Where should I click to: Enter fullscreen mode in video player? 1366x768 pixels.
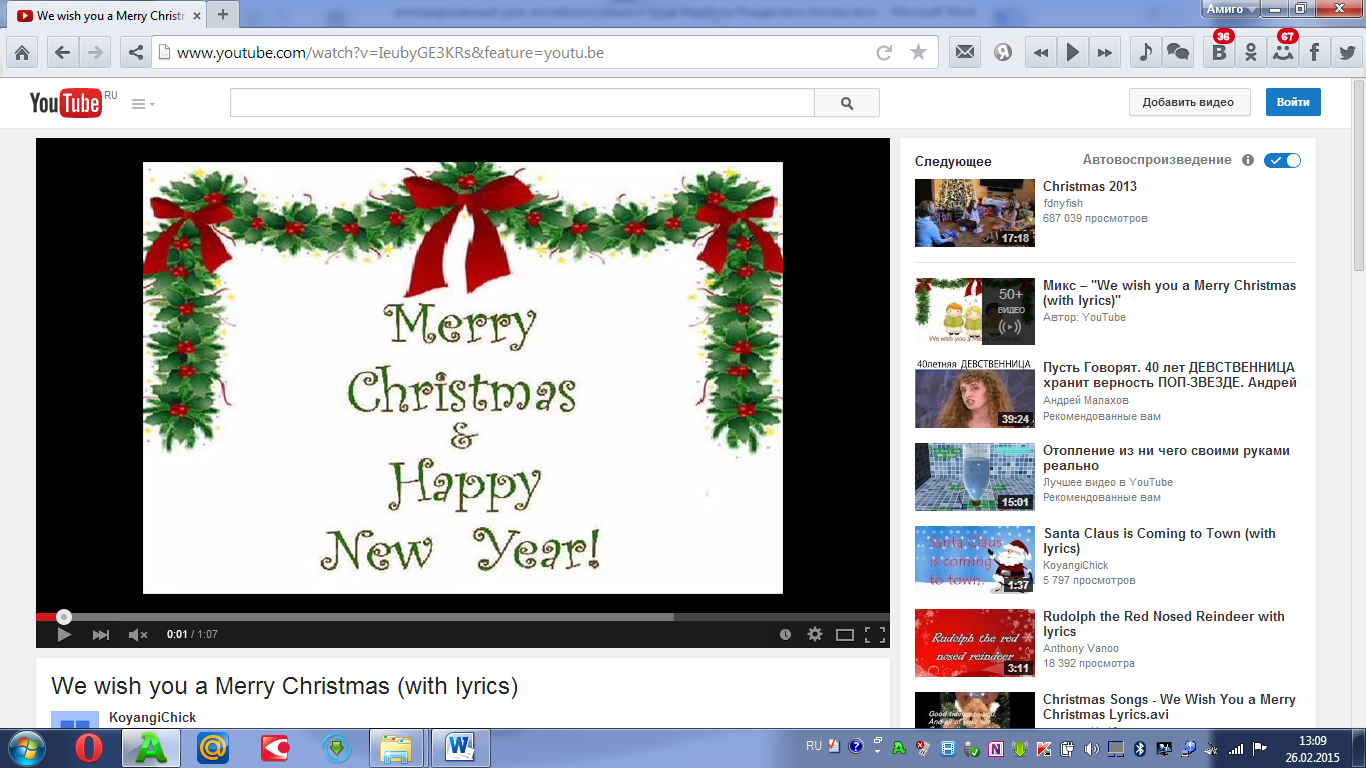coord(874,634)
